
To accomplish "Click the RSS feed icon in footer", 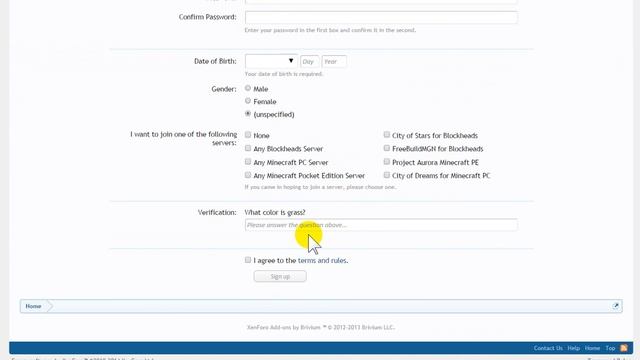I will (624, 348).
